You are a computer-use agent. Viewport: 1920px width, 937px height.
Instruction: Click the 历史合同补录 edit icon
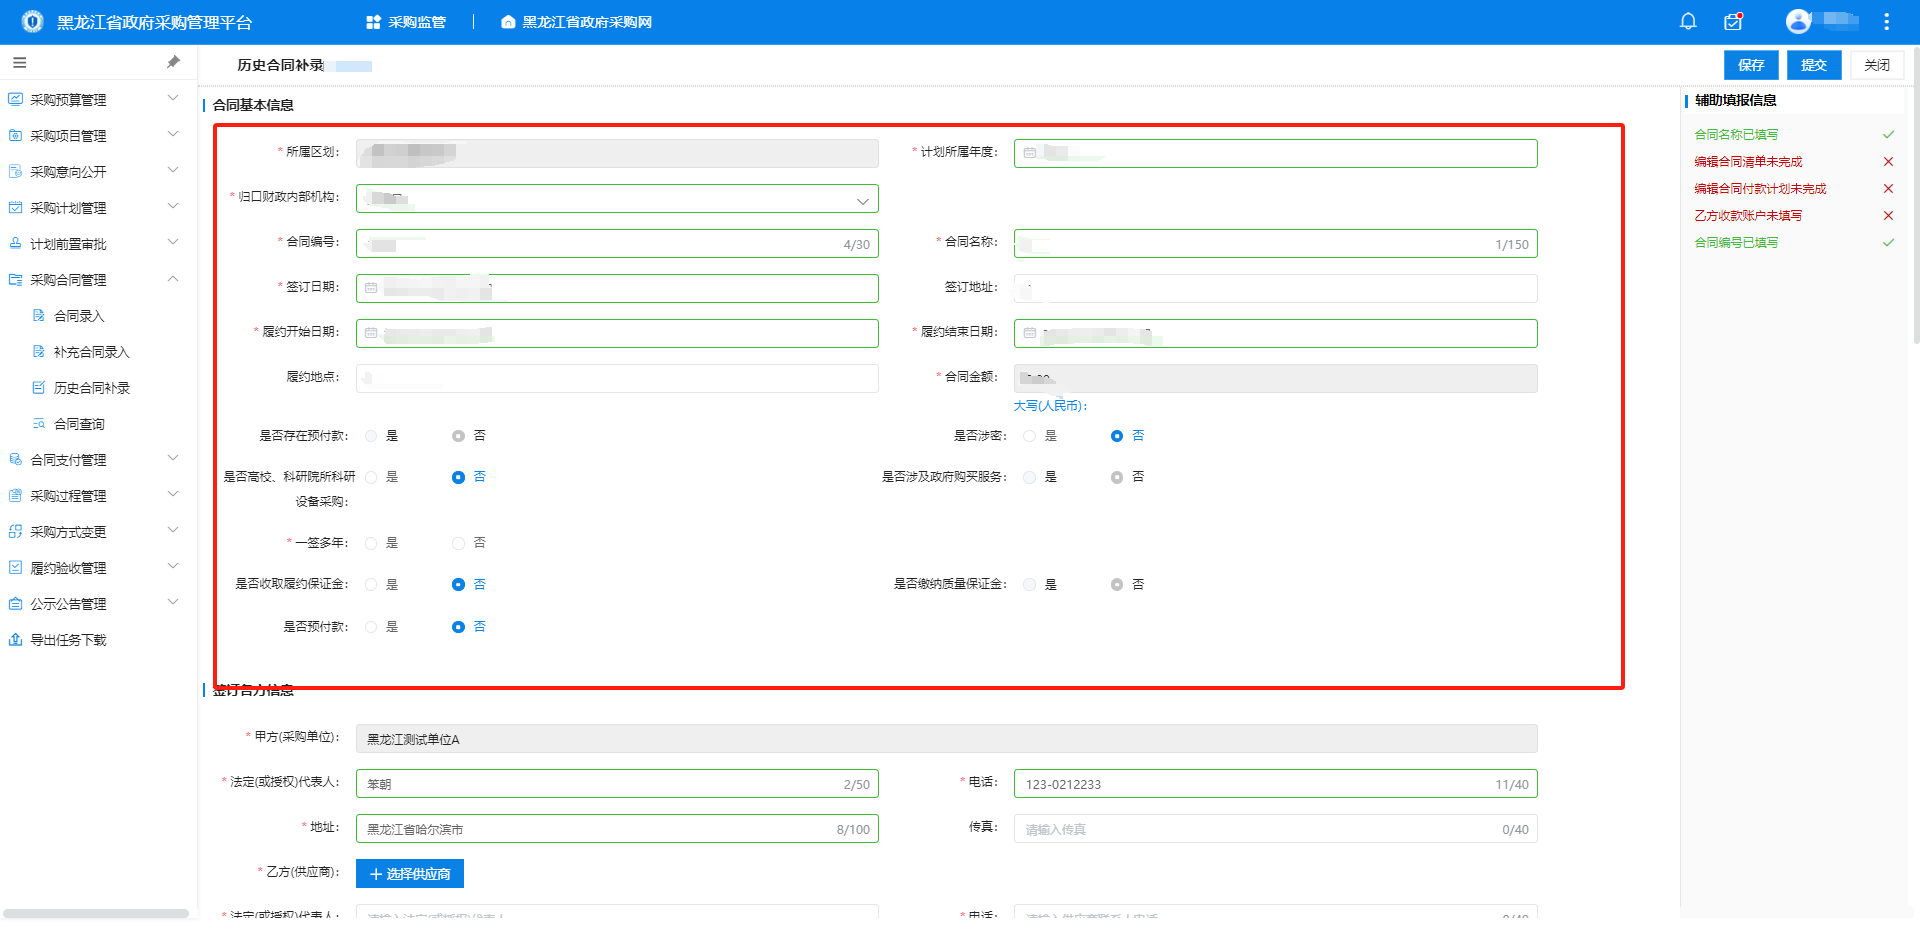coord(39,387)
